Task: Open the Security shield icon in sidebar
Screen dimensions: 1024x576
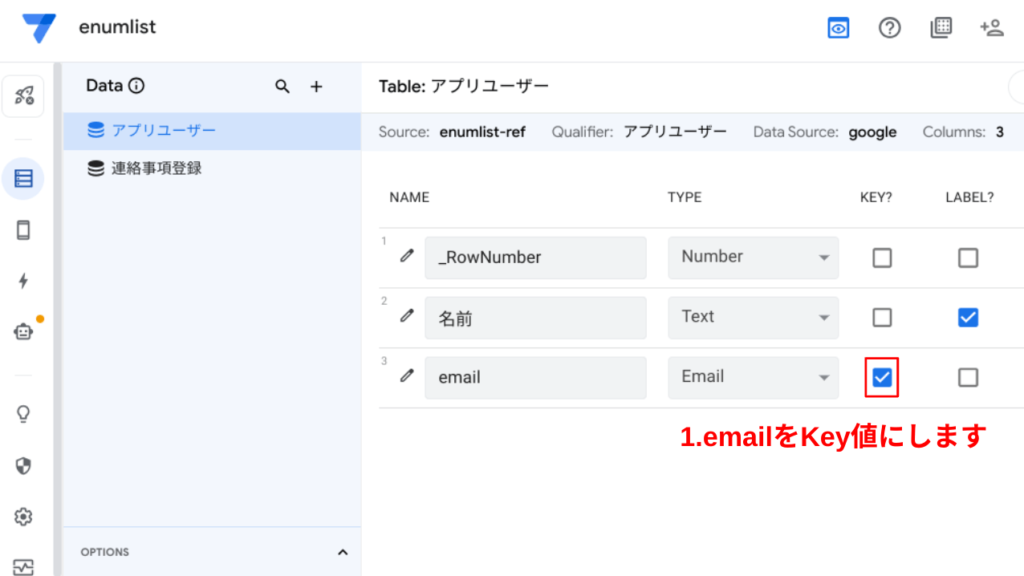Action: 23,465
